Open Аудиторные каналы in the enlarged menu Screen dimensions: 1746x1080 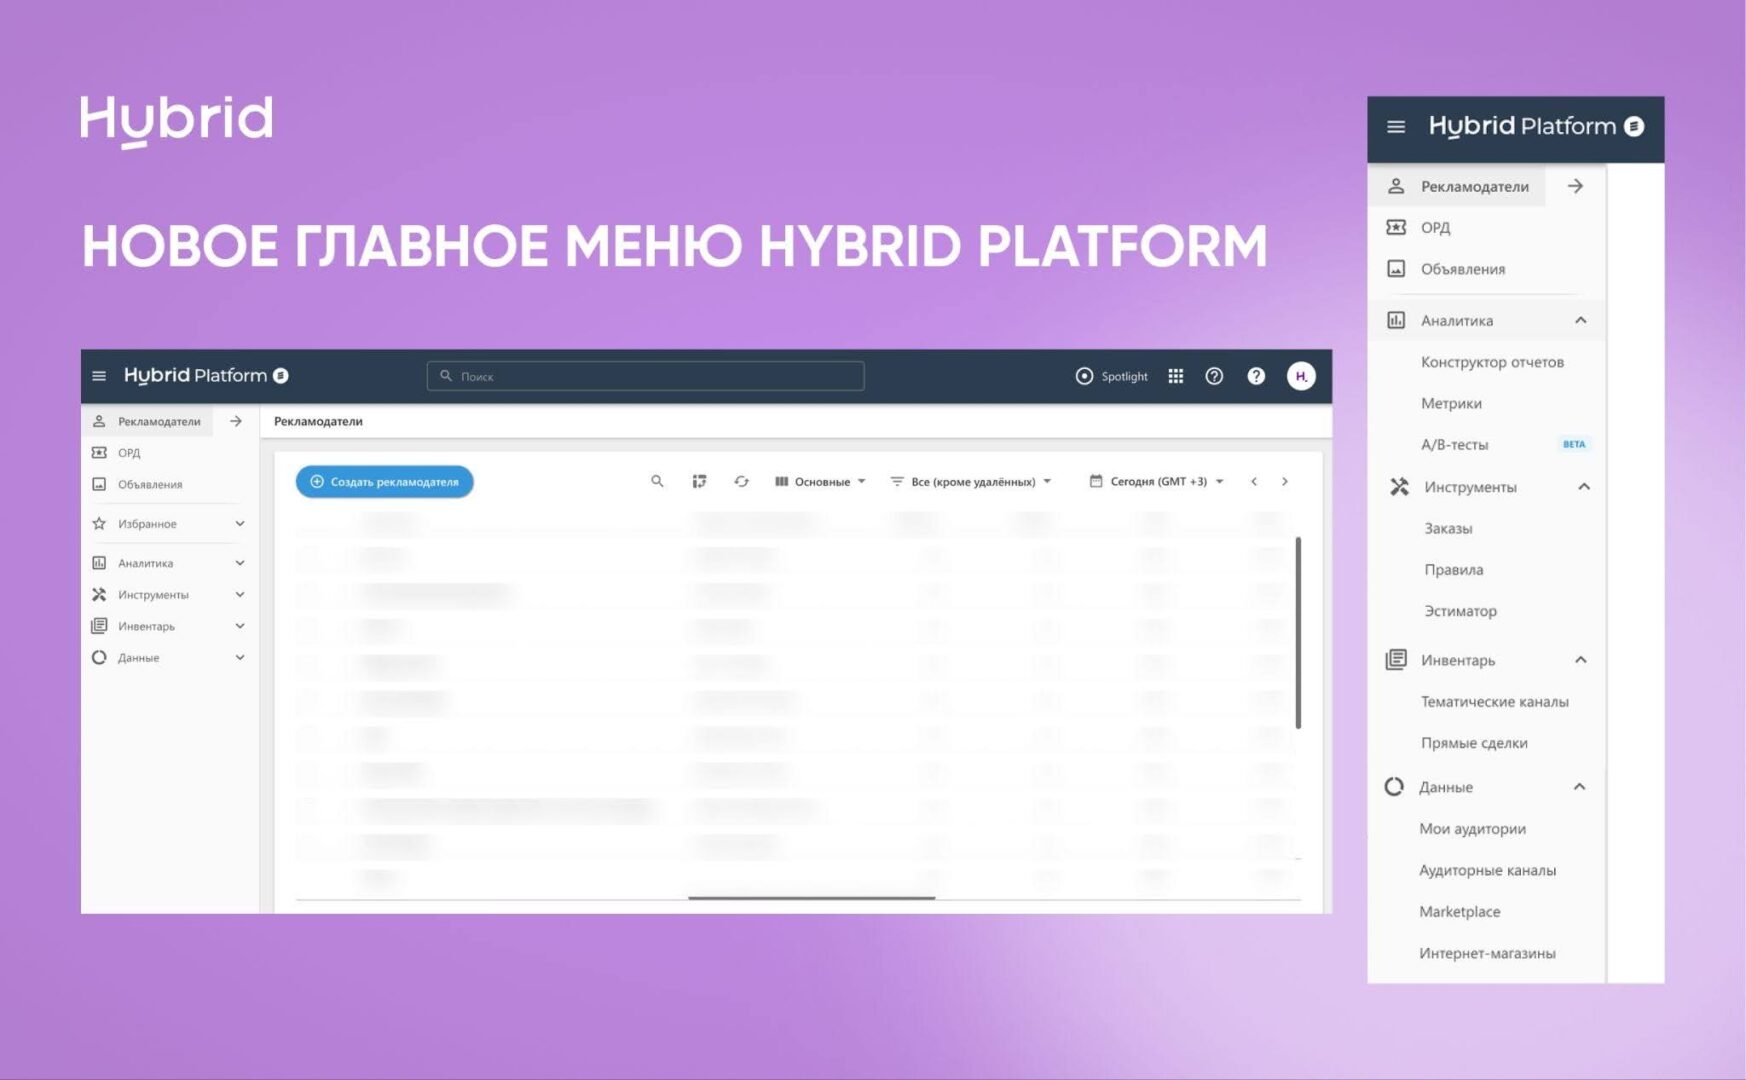coord(1487,871)
